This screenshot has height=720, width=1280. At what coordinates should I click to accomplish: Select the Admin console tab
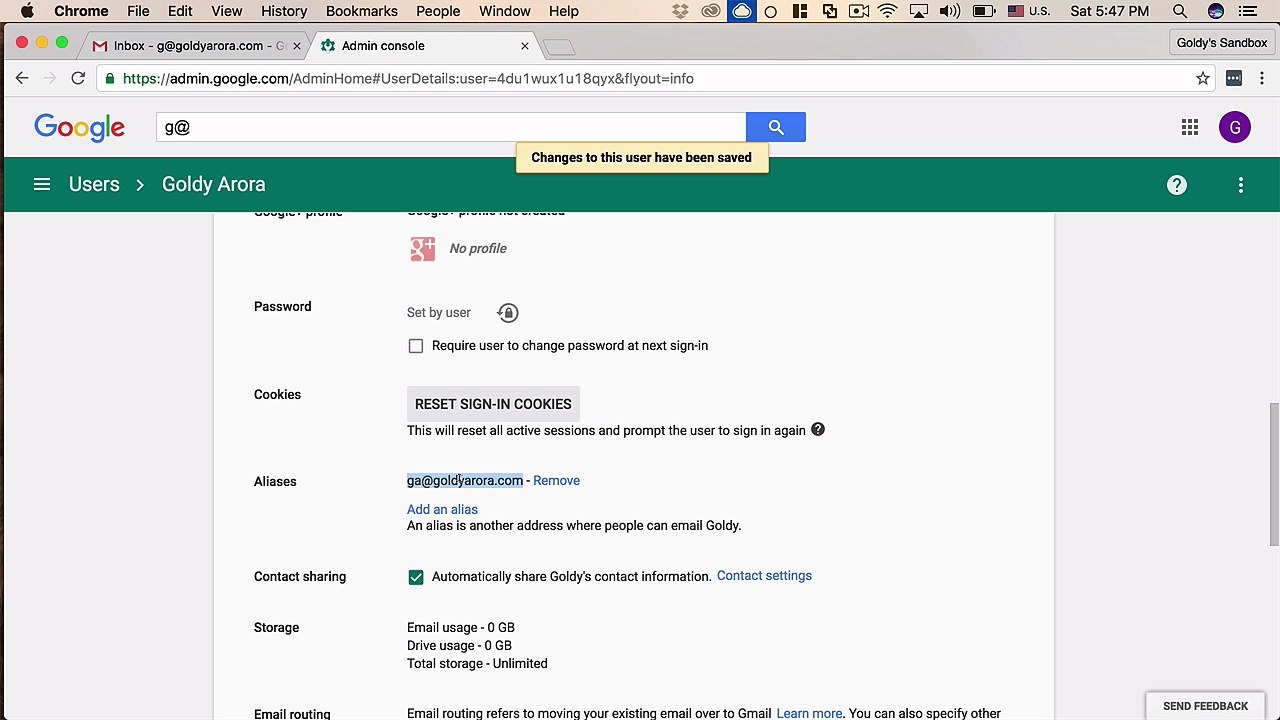click(x=424, y=46)
